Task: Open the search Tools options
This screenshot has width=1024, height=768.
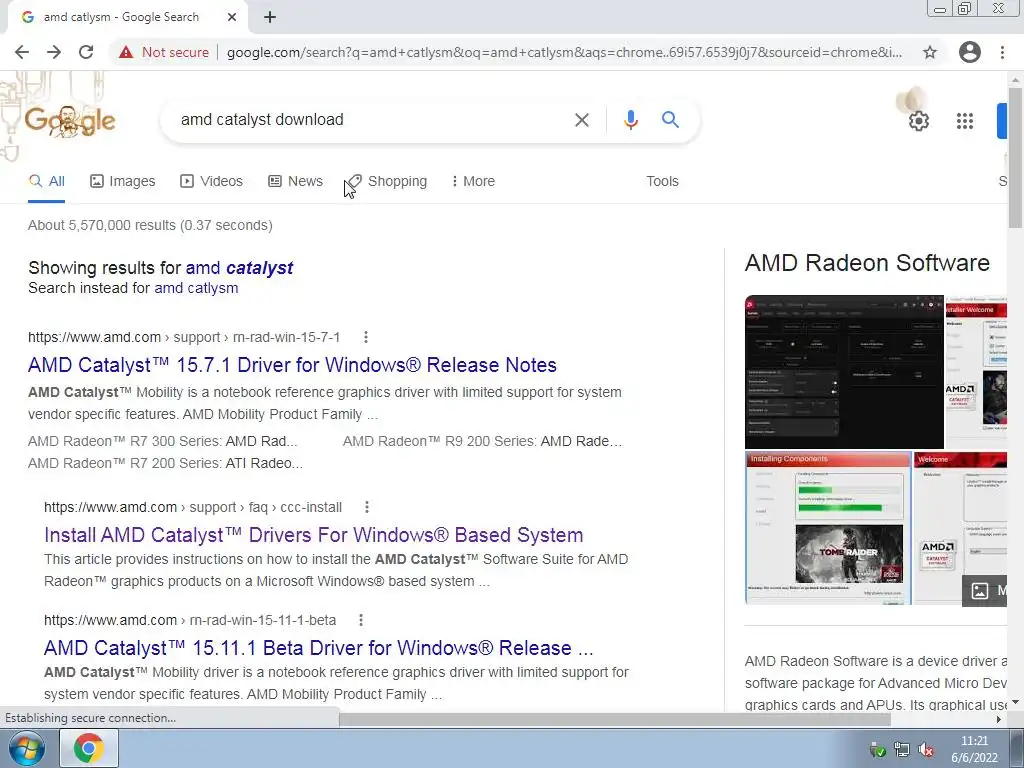Action: [x=662, y=182]
